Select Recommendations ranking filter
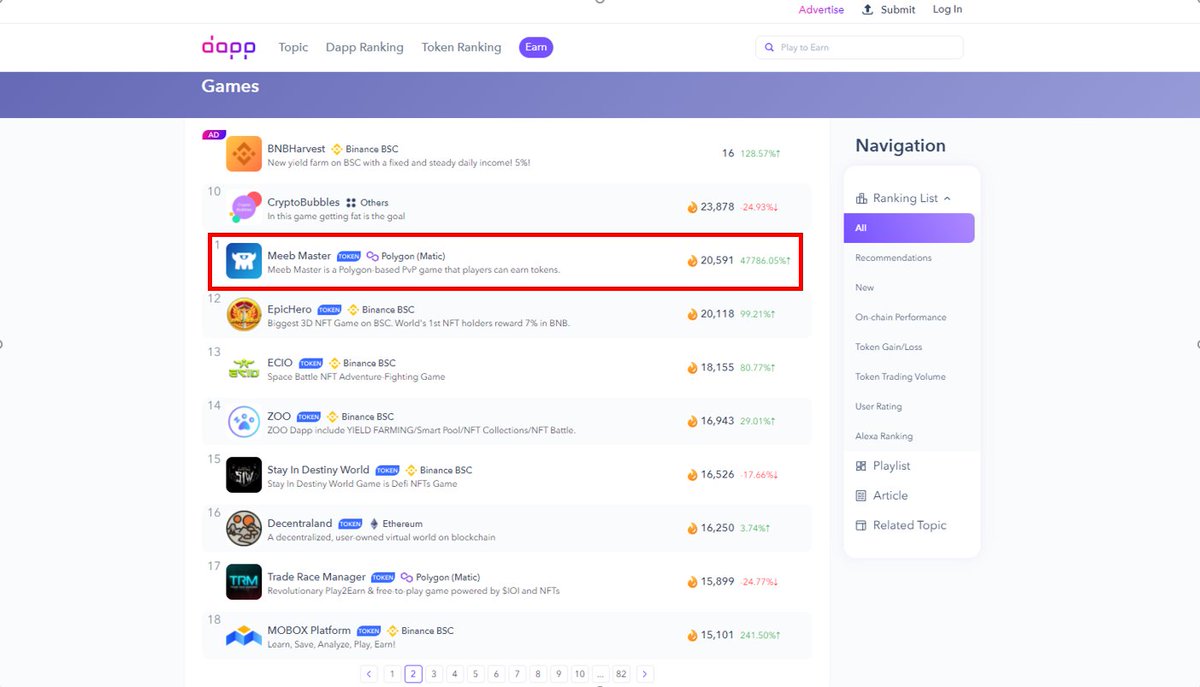 pos(893,258)
